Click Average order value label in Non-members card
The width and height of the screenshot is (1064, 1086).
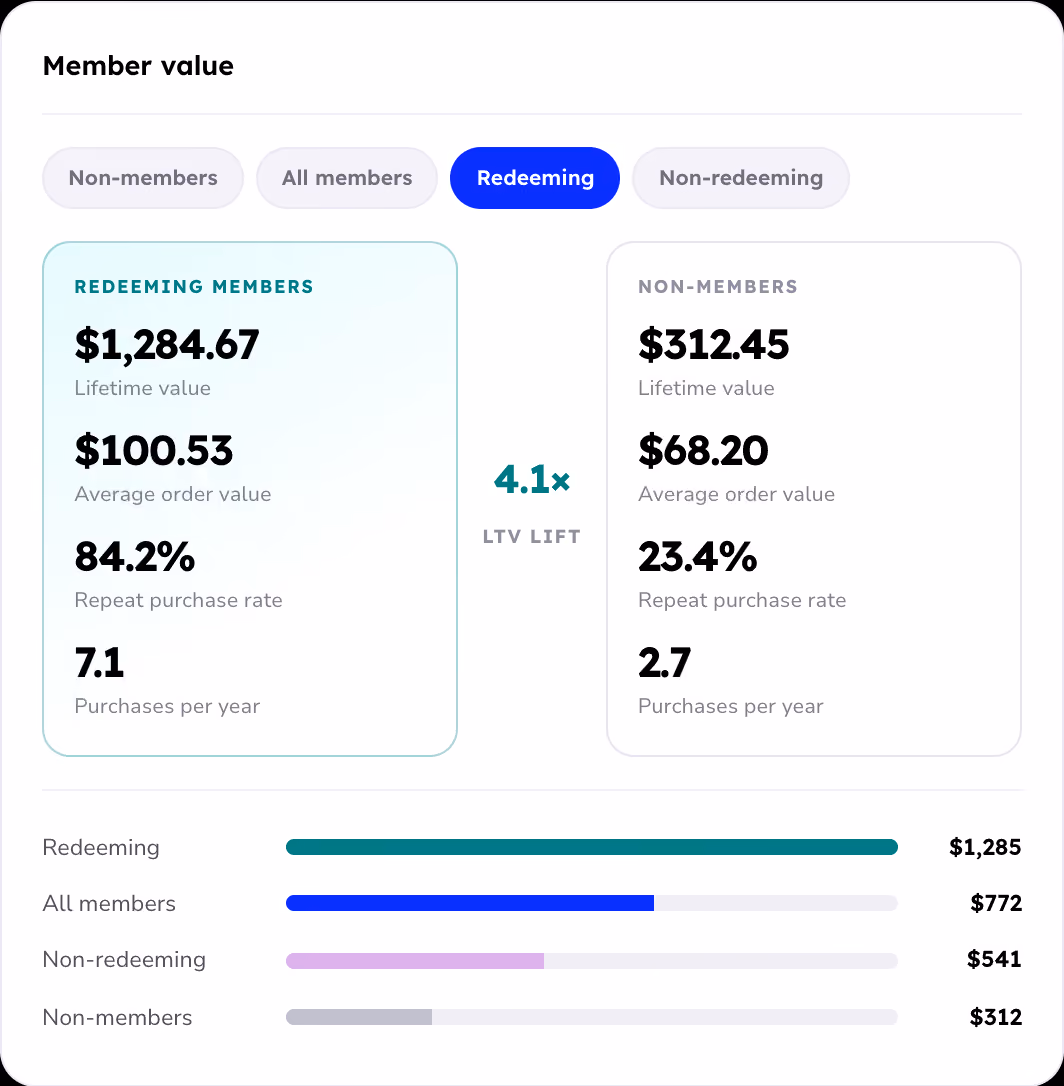(736, 495)
